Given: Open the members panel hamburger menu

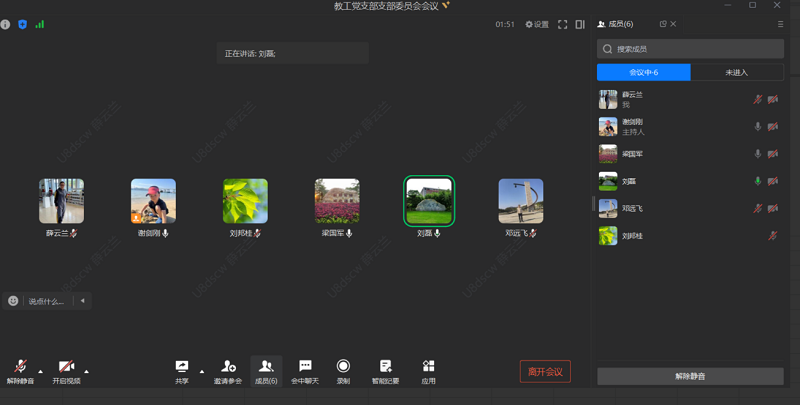Looking at the screenshot, I should (780, 24).
